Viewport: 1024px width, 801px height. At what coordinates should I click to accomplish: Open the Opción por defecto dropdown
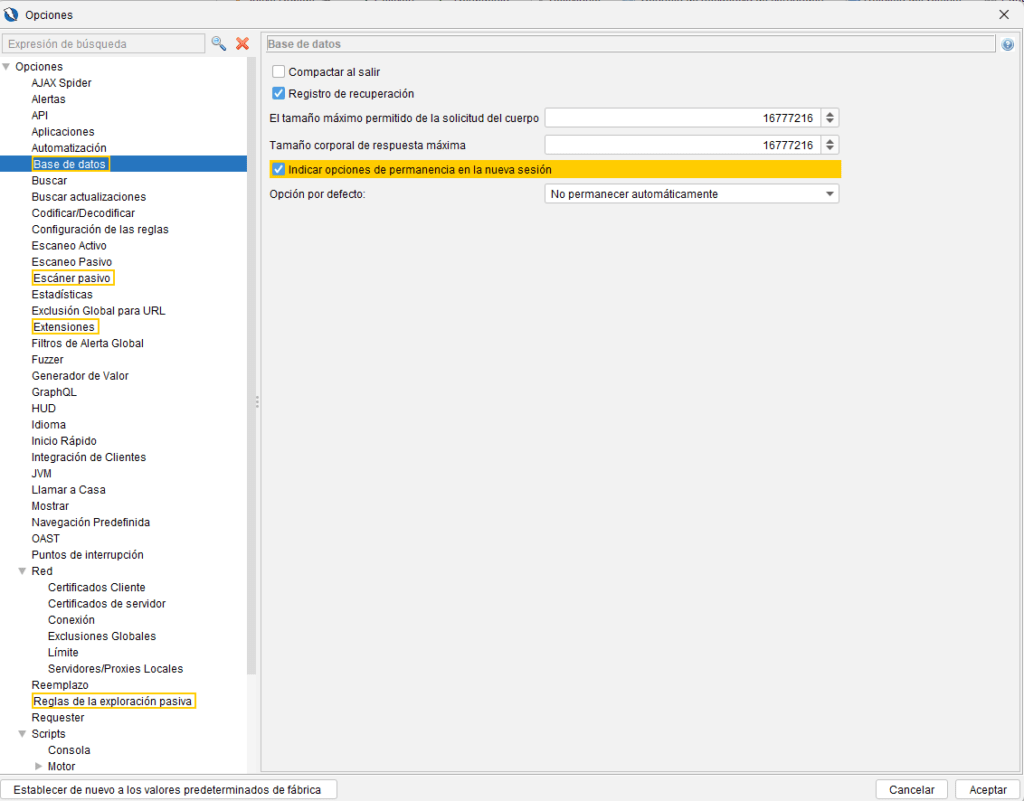pos(691,194)
